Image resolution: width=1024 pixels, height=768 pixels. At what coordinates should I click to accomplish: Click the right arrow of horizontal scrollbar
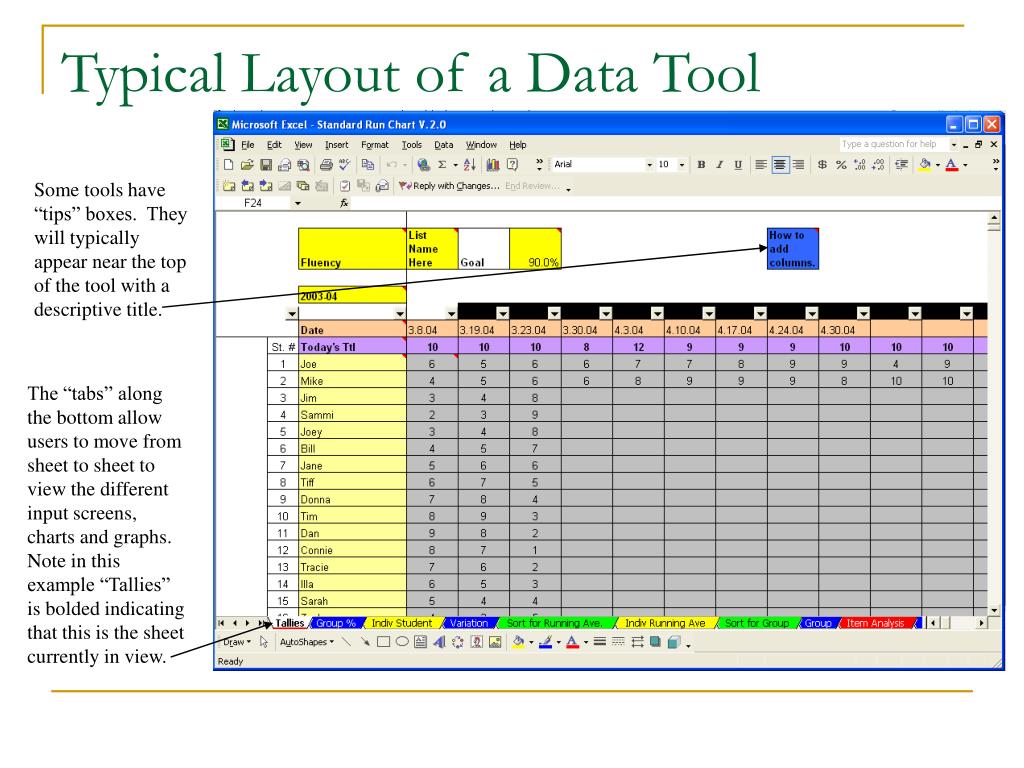point(982,623)
